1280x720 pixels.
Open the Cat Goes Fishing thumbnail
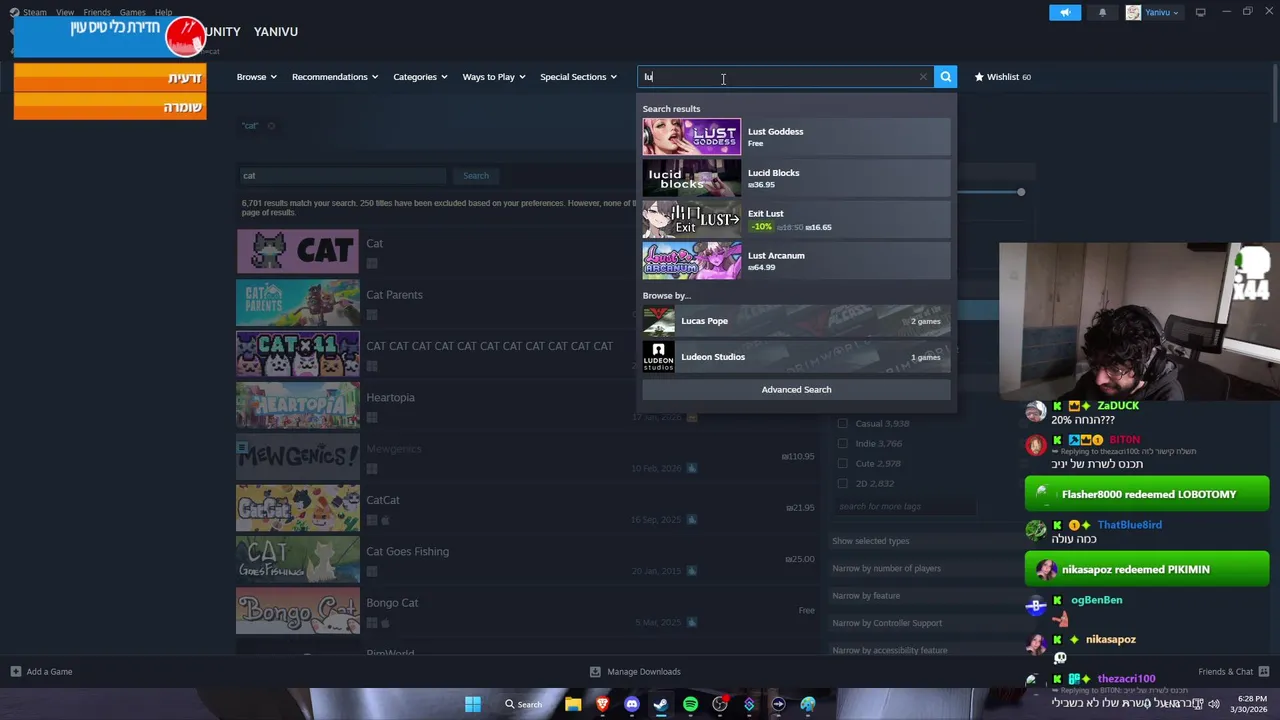click(297, 559)
